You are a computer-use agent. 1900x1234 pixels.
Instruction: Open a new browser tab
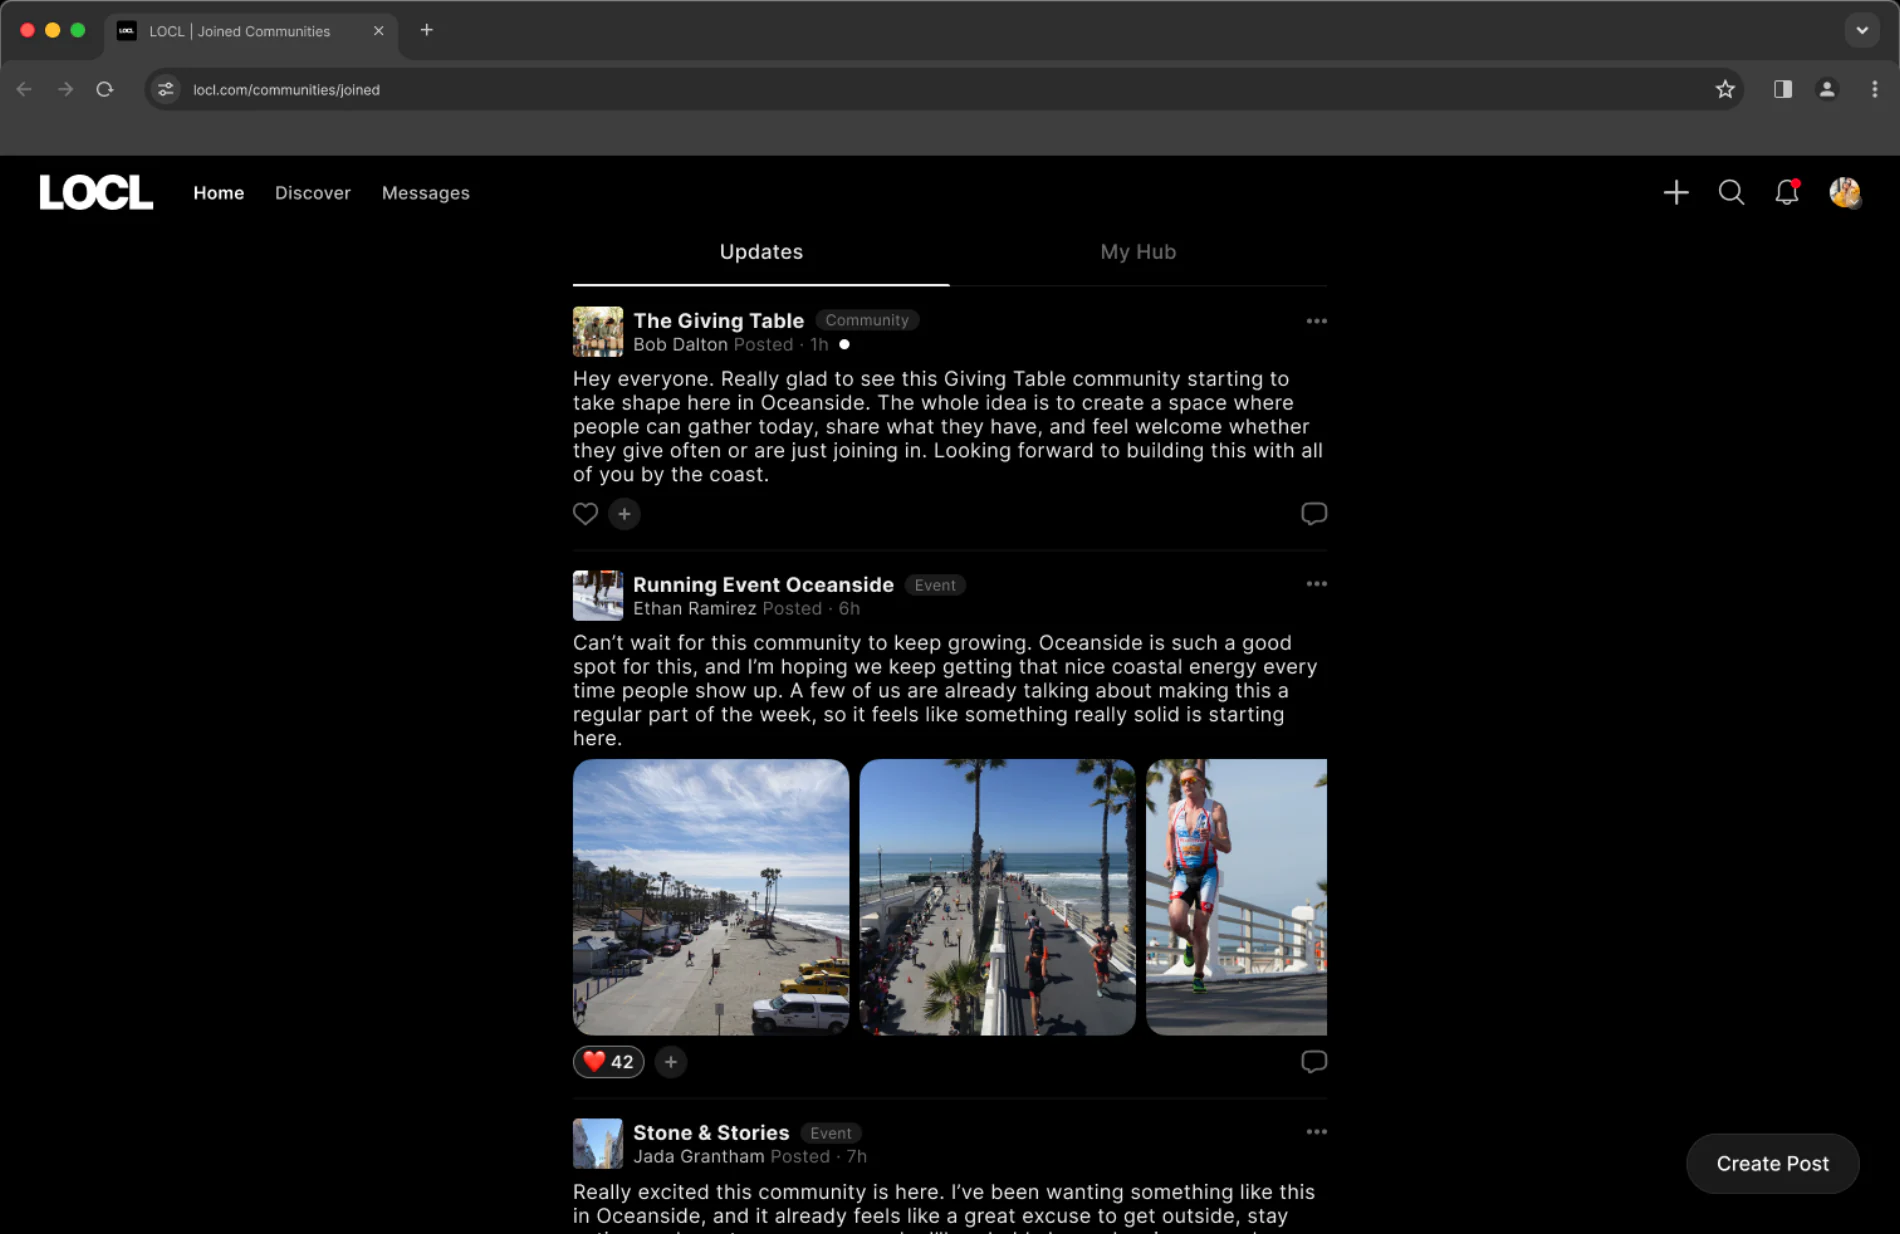427,30
